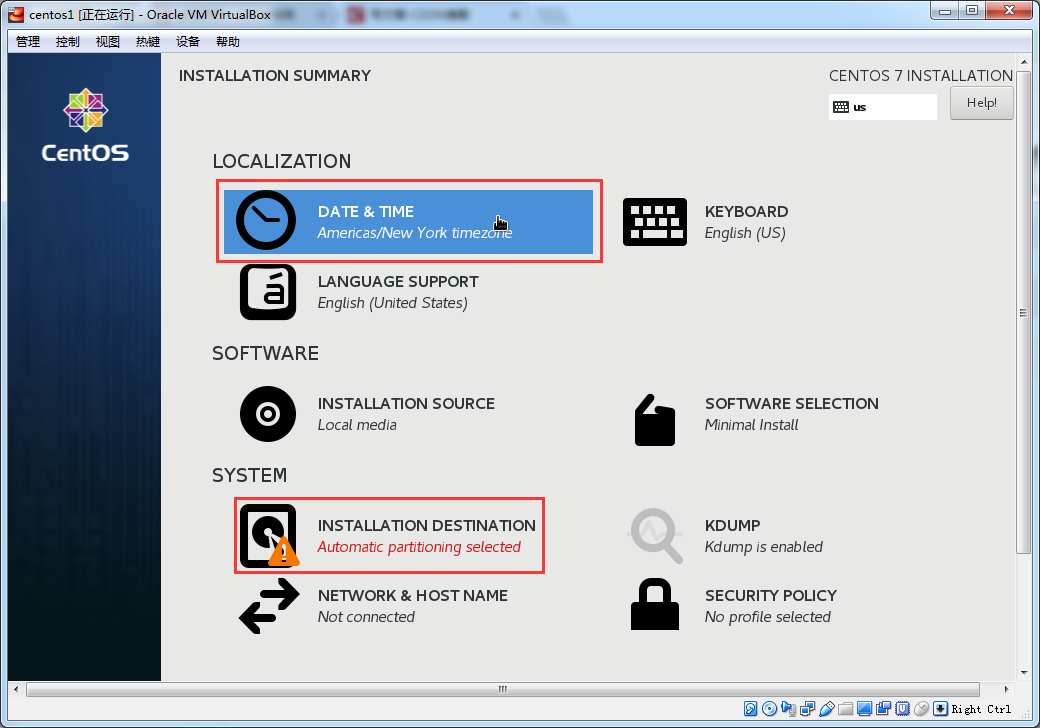Open SOFTWARE SELECTION Minimal Install
The image size is (1040, 728).
pos(791,414)
